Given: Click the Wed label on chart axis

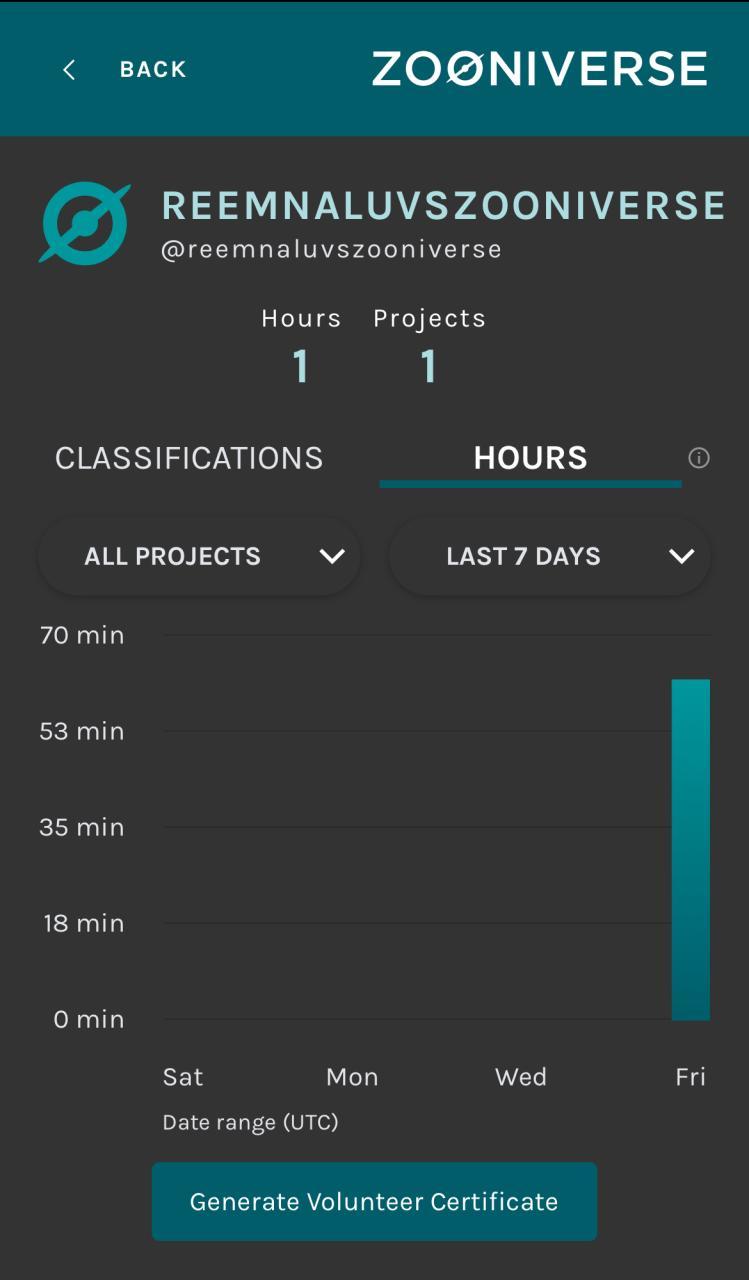Looking at the screenshot, I should [x=521, y=1077].
